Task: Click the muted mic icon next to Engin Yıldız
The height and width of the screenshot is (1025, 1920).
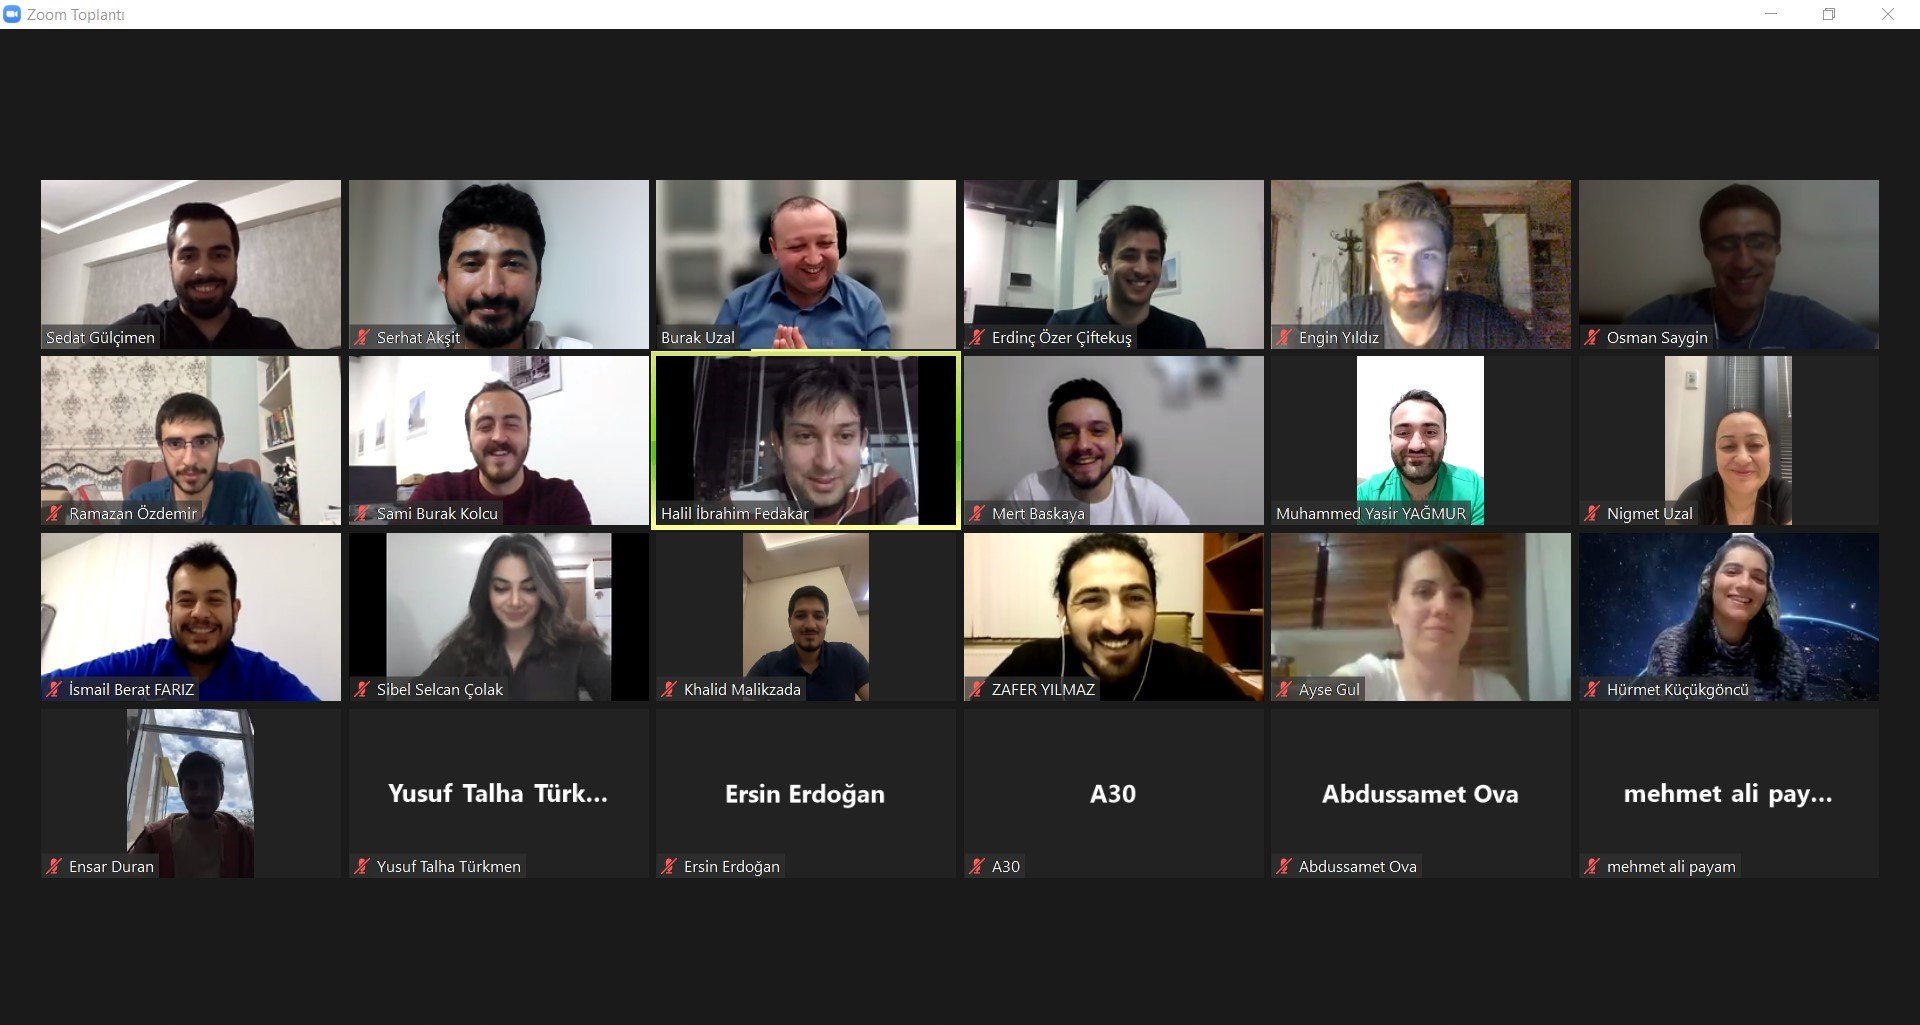Action: coord(1284,338)
